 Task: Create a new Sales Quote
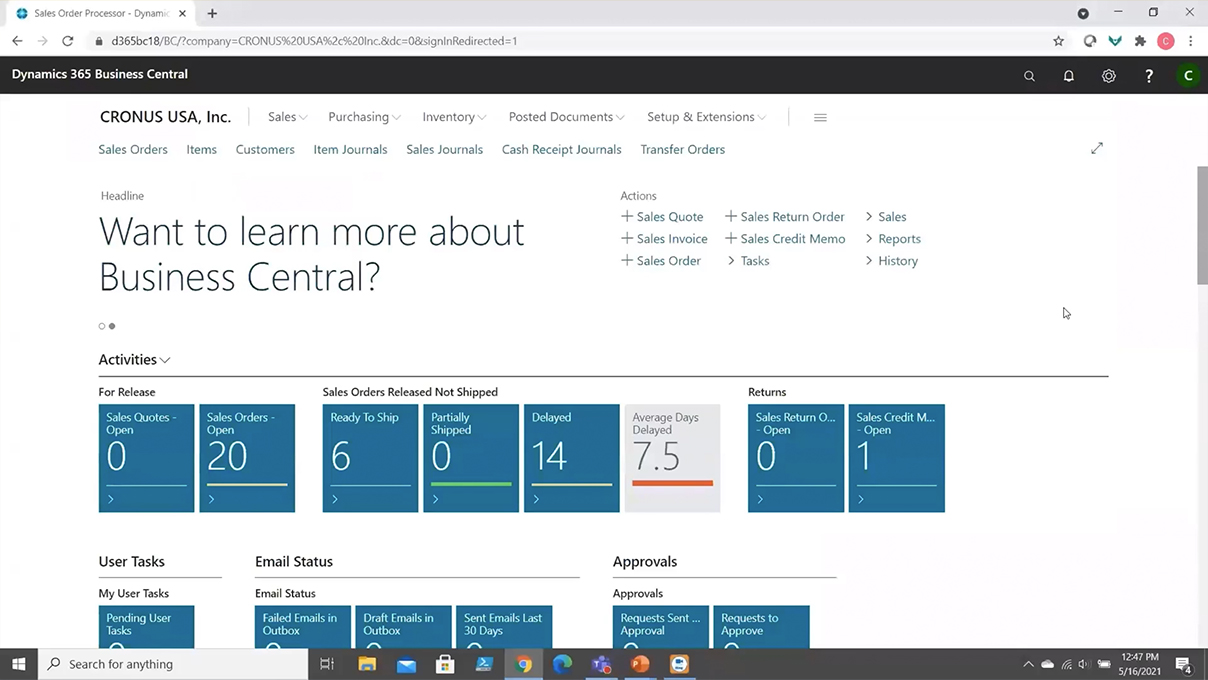662,217
